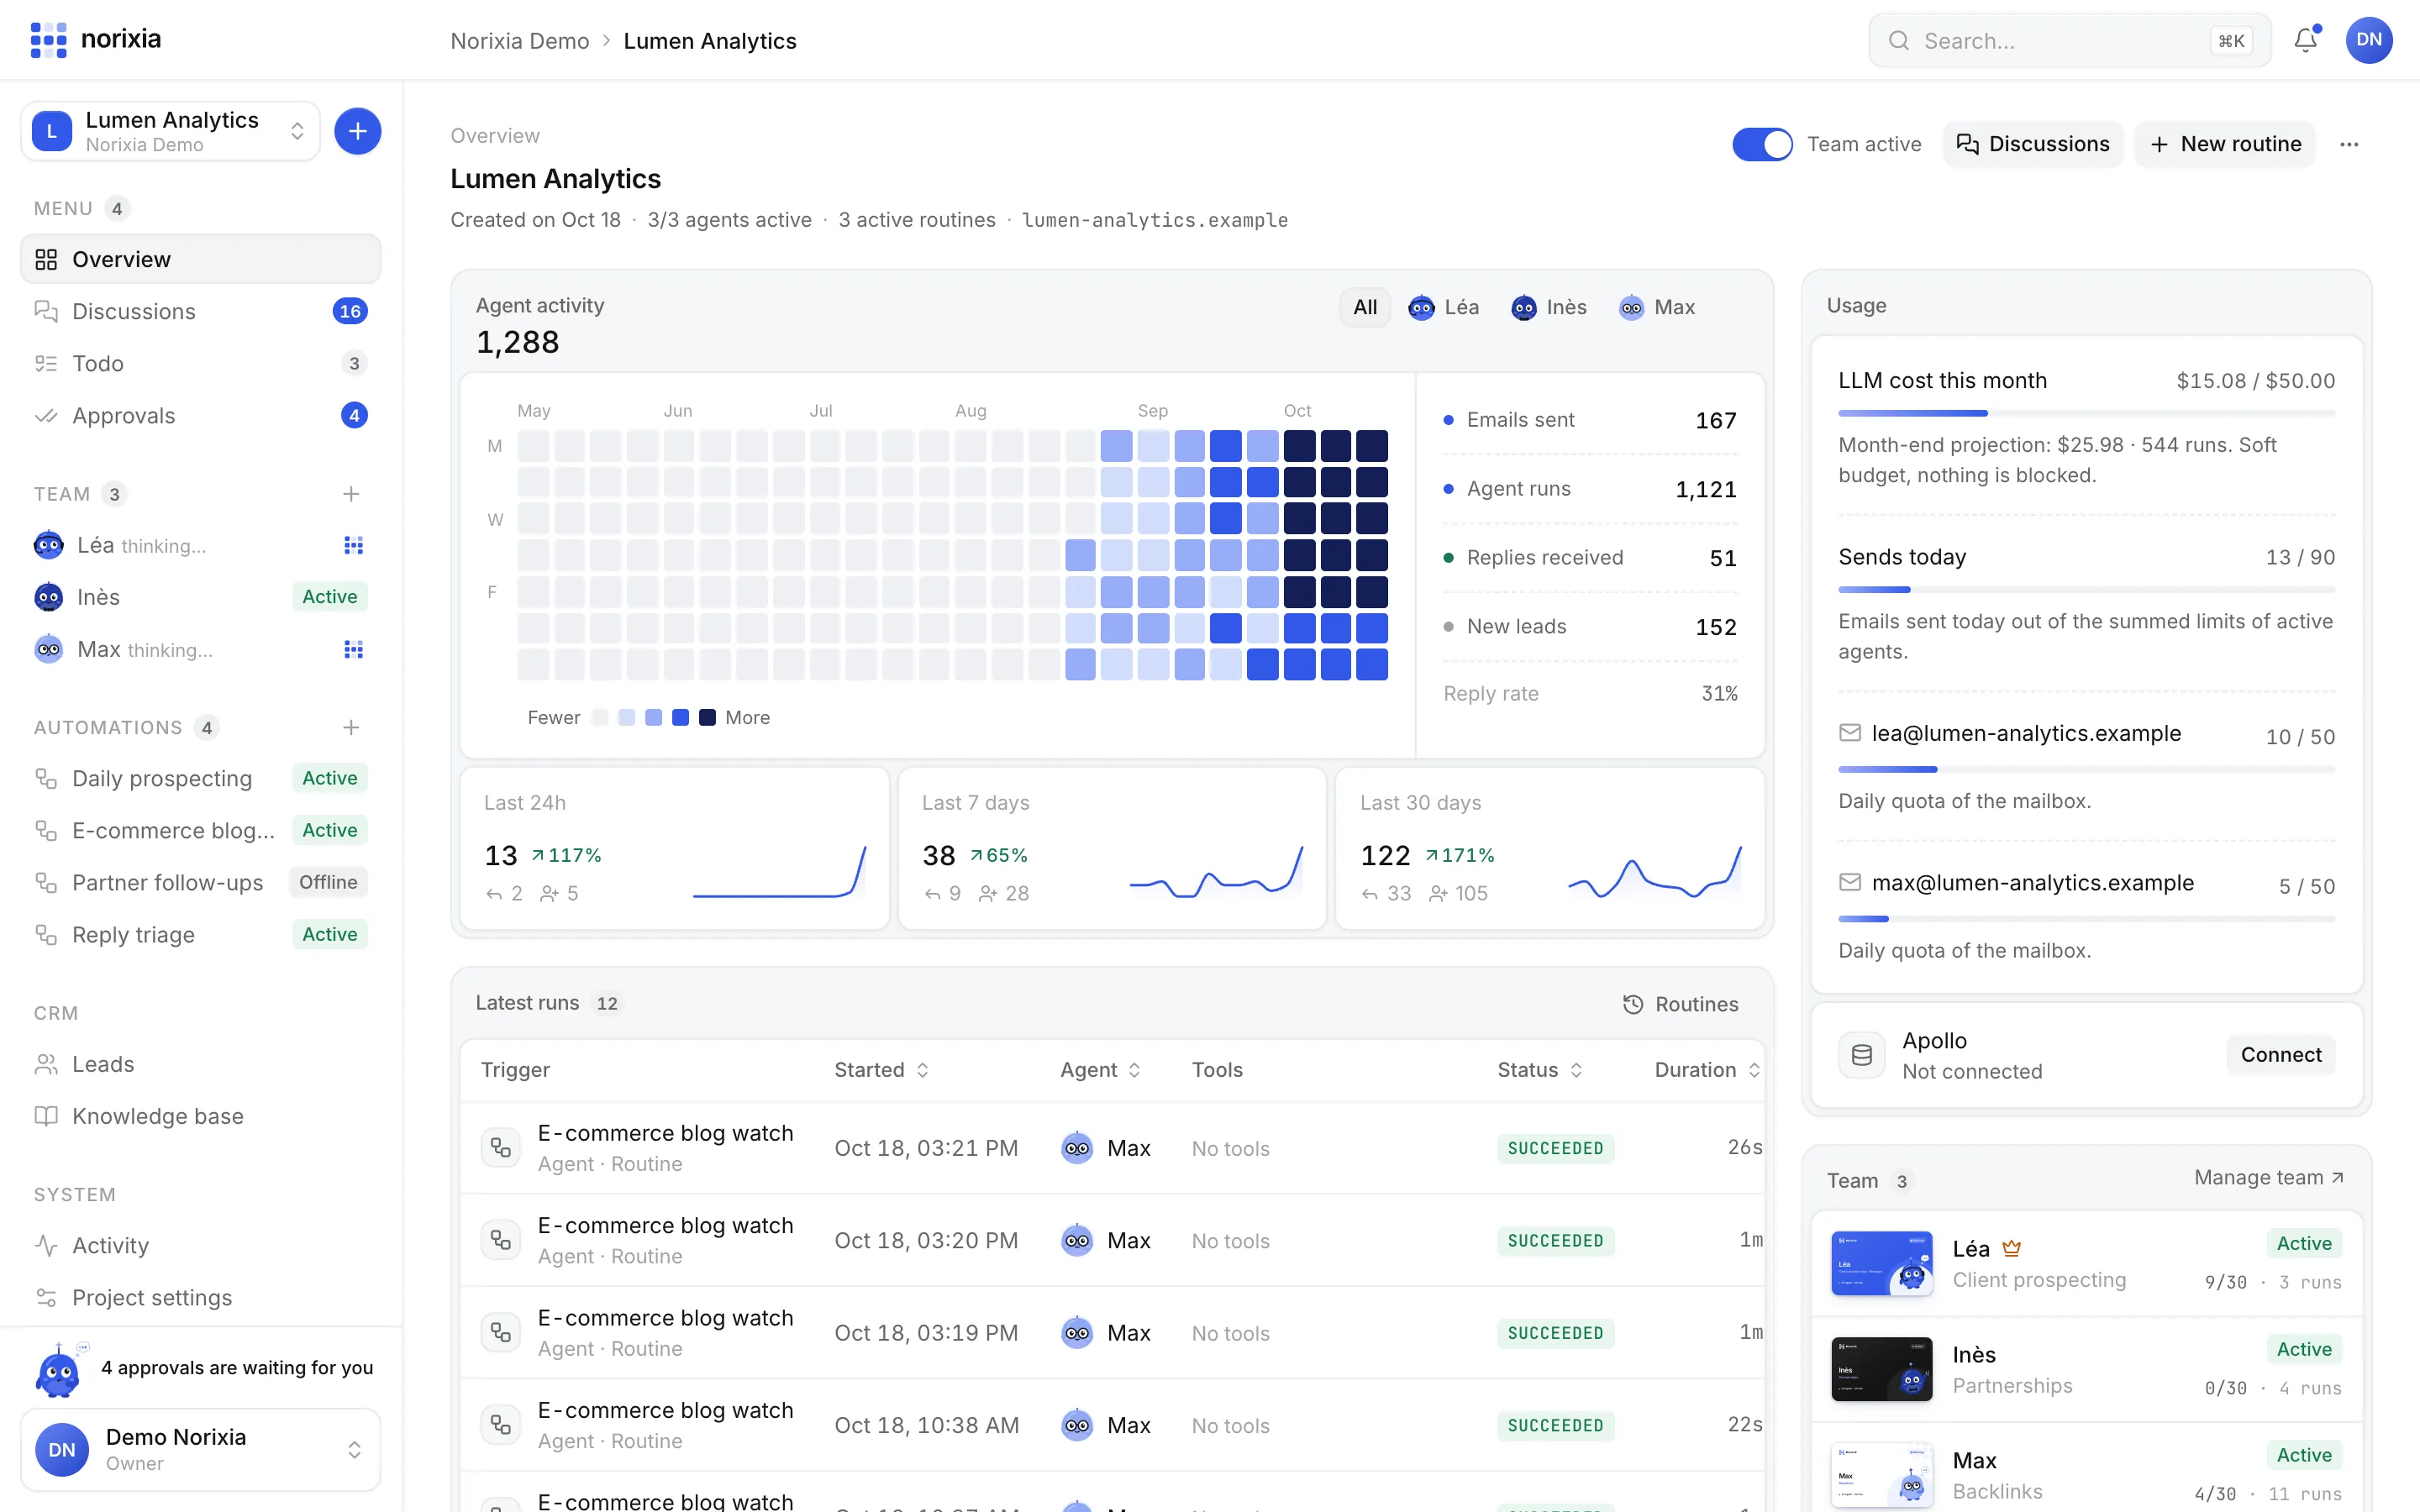Viewport: 2420px width, 1512px height.
Task: Follow the Manage team link
Action: (x=2268, y=1178)
